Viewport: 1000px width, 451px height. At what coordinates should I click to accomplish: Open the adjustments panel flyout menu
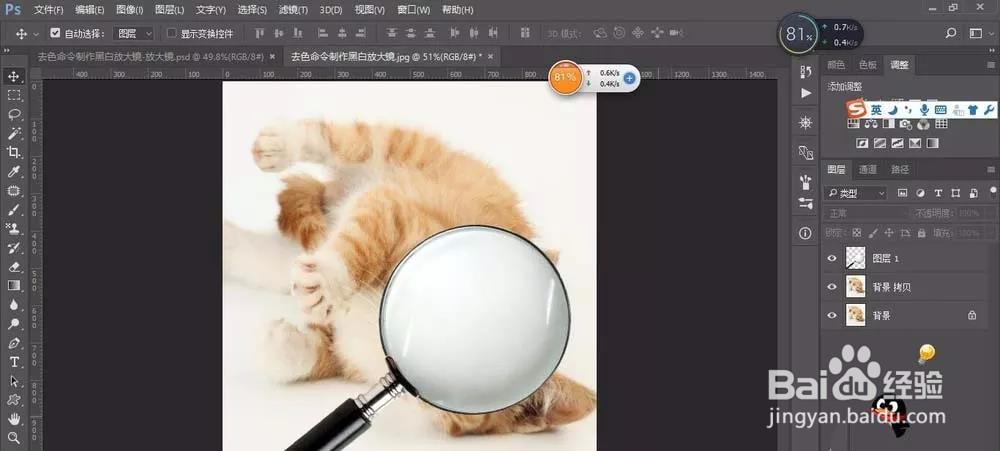[x=991, y=65]
